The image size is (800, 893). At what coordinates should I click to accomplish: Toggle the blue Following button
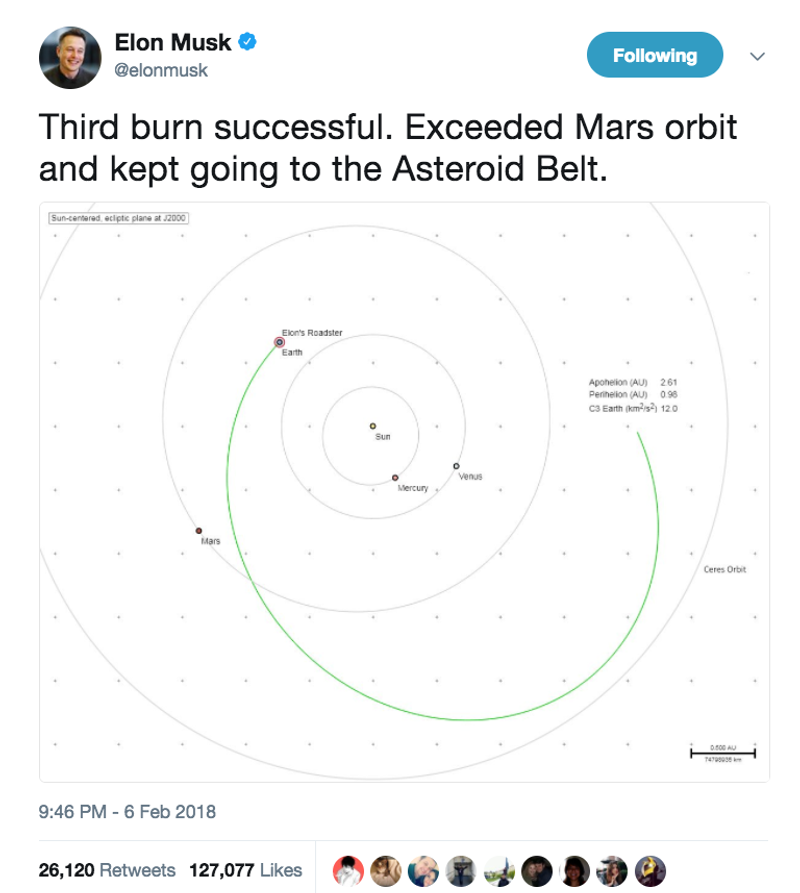click(654, 56)
